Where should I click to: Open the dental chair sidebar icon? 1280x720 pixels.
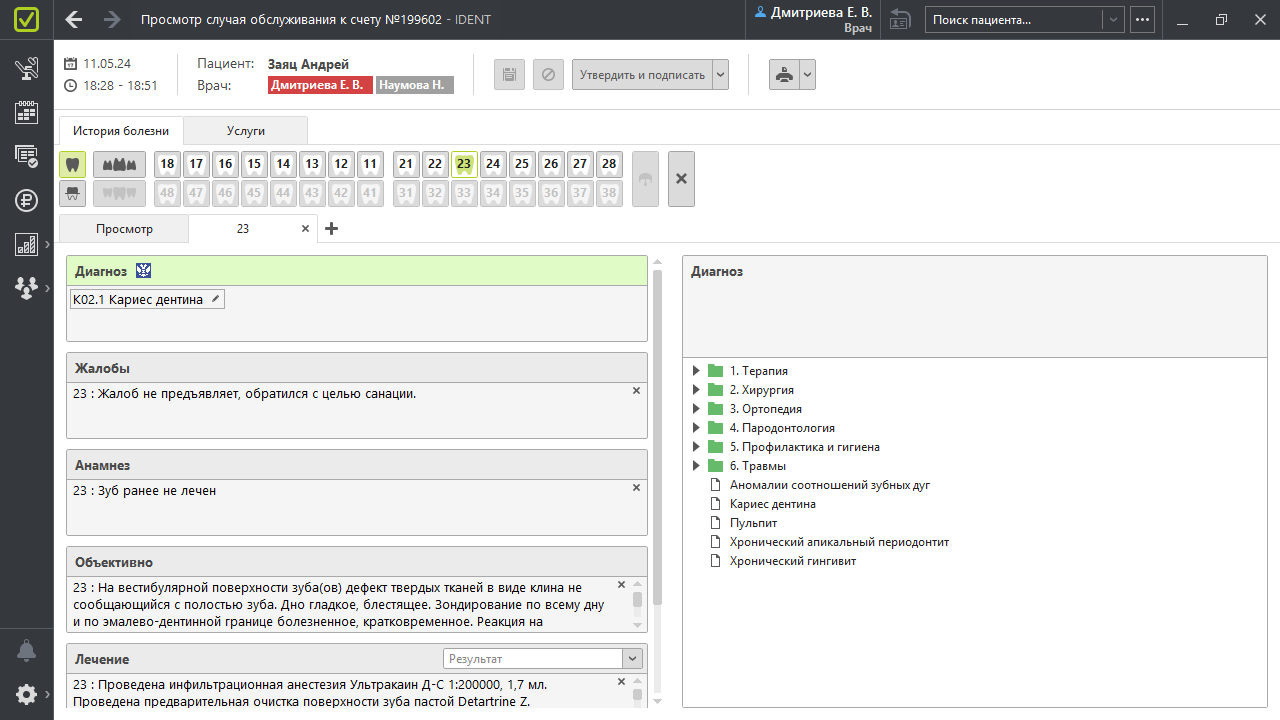pos(27,69)
